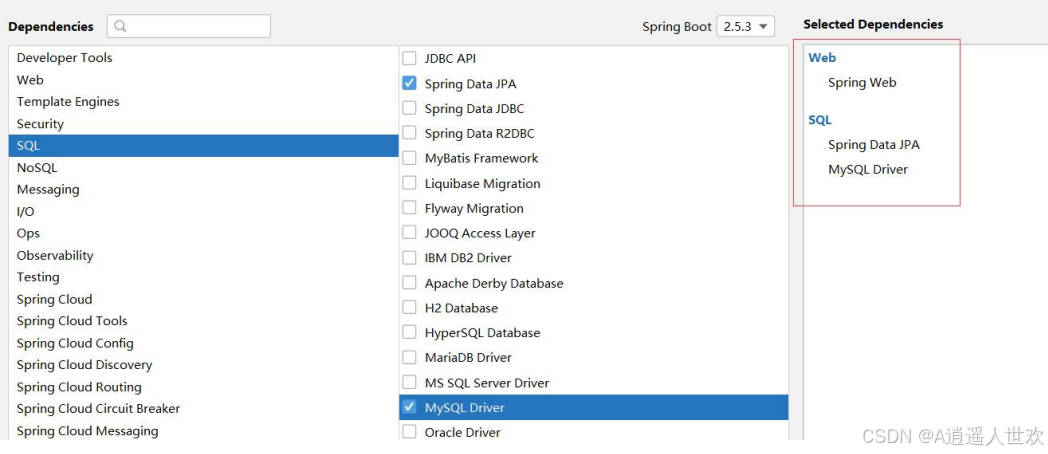The image size is (1048, 454).
Task: Open the Spring Cloud category
Action: pyautogui.click(x=203, y=299)
